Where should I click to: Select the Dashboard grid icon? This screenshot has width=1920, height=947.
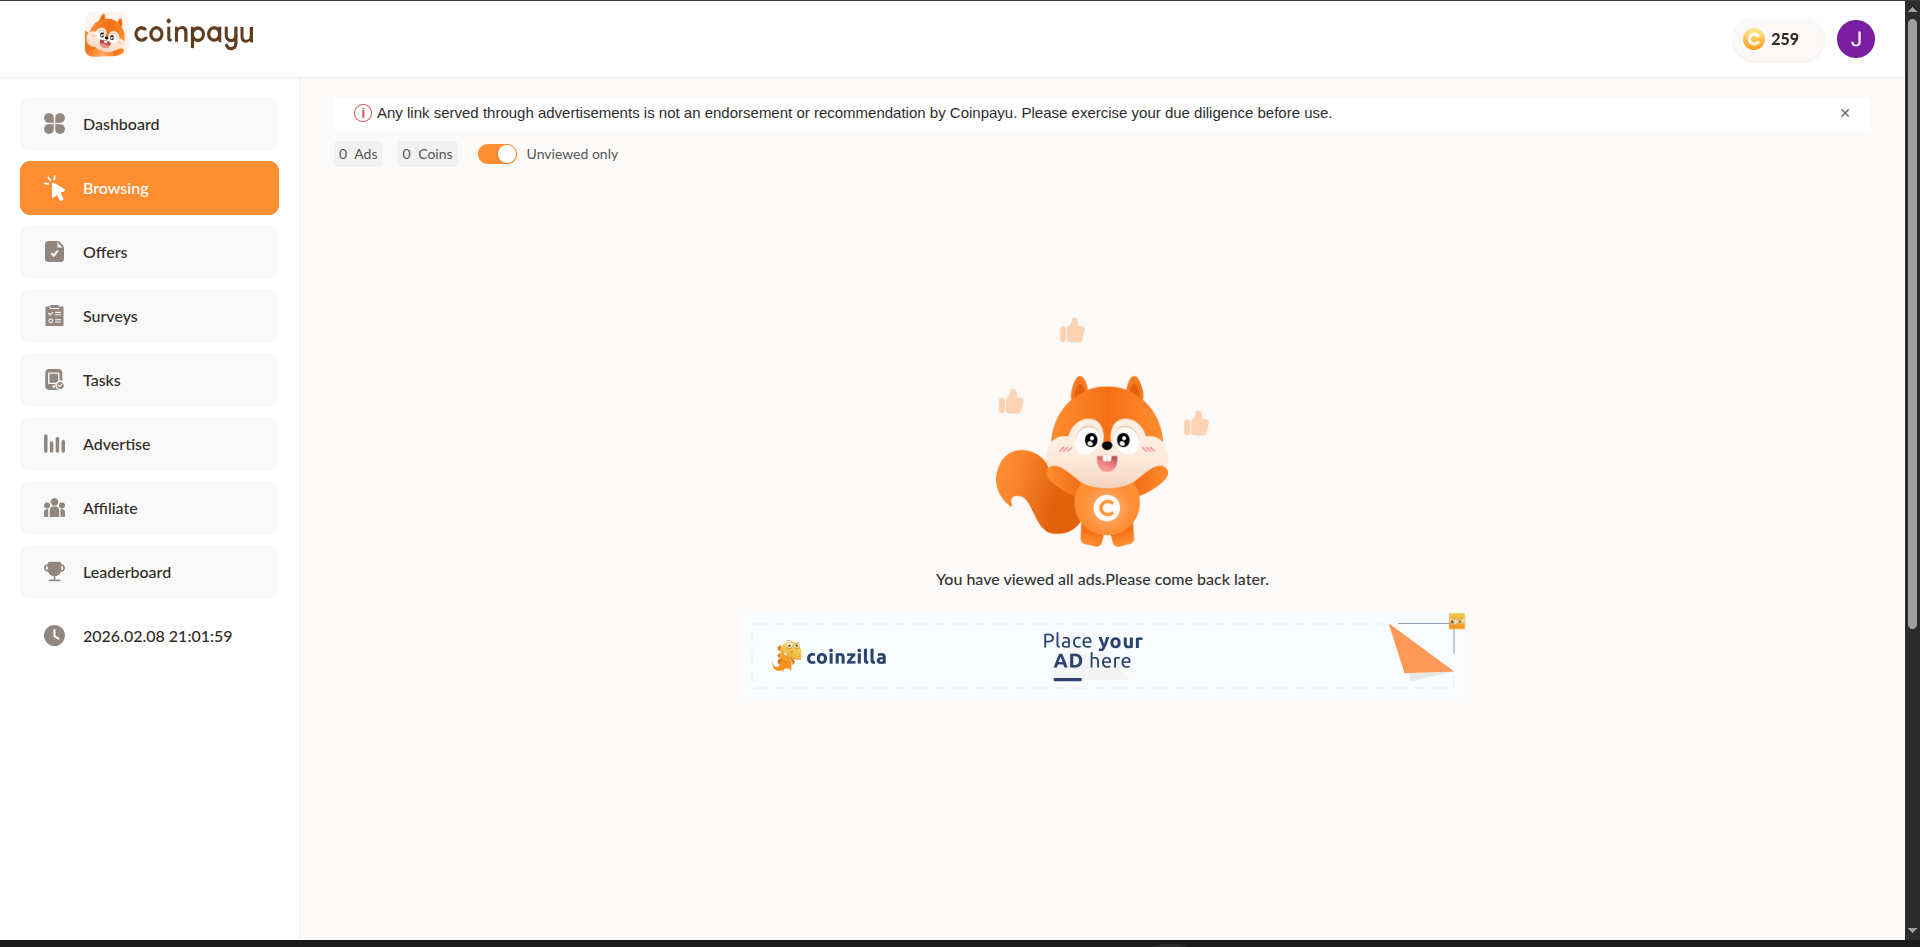click(x=54, y=124)
